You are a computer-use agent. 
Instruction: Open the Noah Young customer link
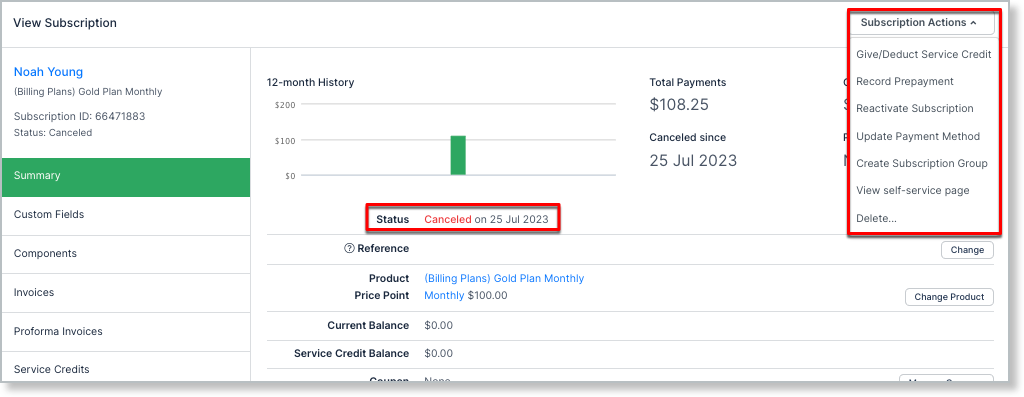pyautogui.click(x=48, y=72)
